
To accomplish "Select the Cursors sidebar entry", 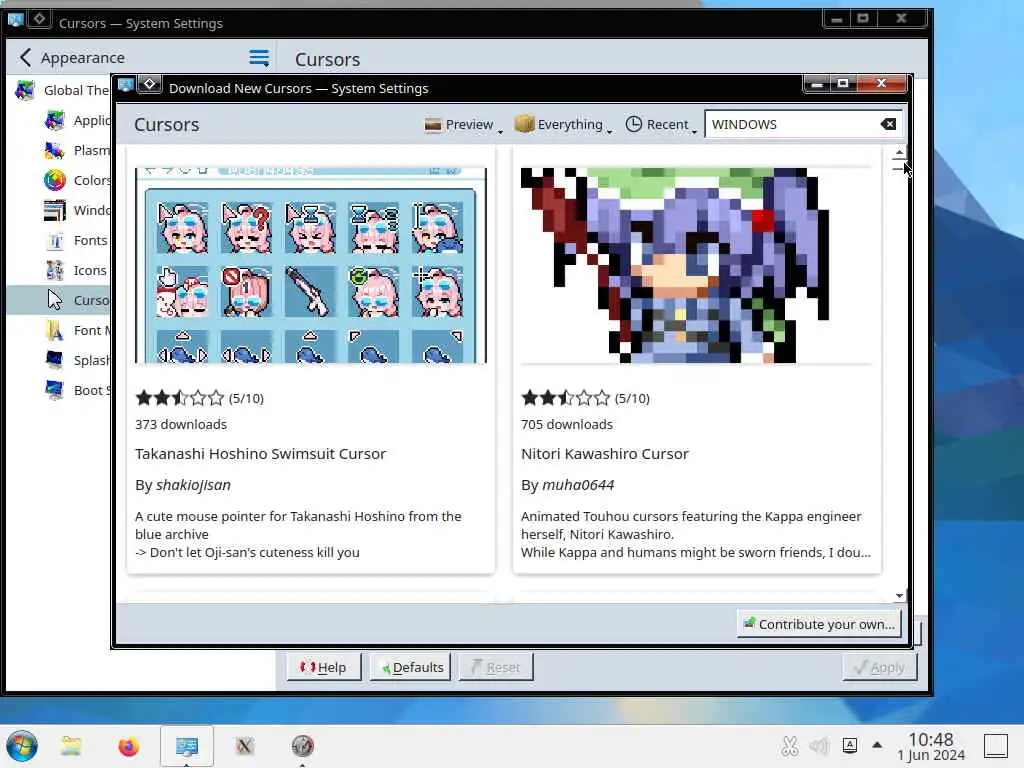I will pyautogui.click(x=59, y=300).
